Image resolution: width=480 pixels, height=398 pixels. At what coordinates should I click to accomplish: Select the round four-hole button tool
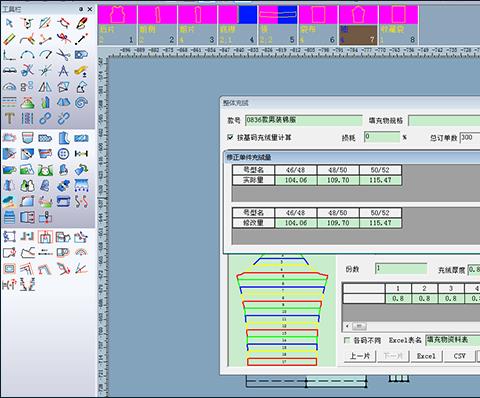tap(63, 154)
